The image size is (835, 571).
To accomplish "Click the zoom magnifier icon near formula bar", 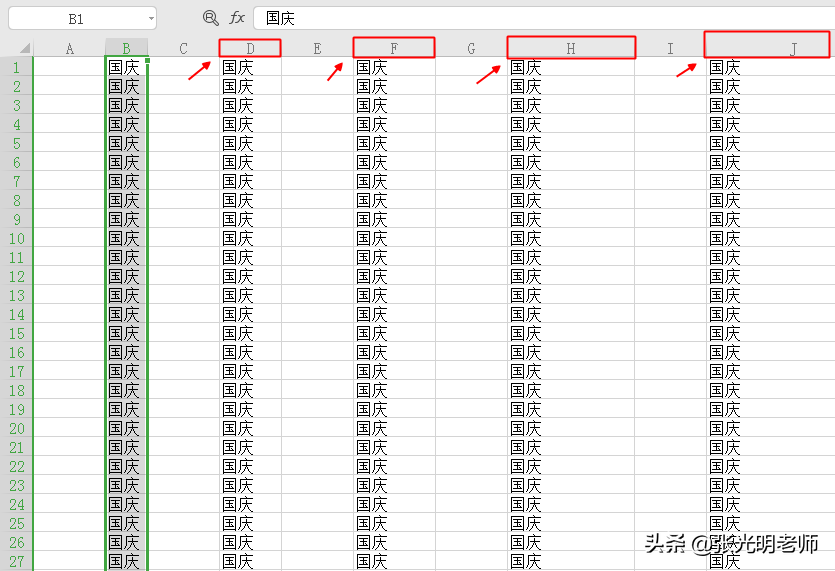I will (x=211, y=18).
